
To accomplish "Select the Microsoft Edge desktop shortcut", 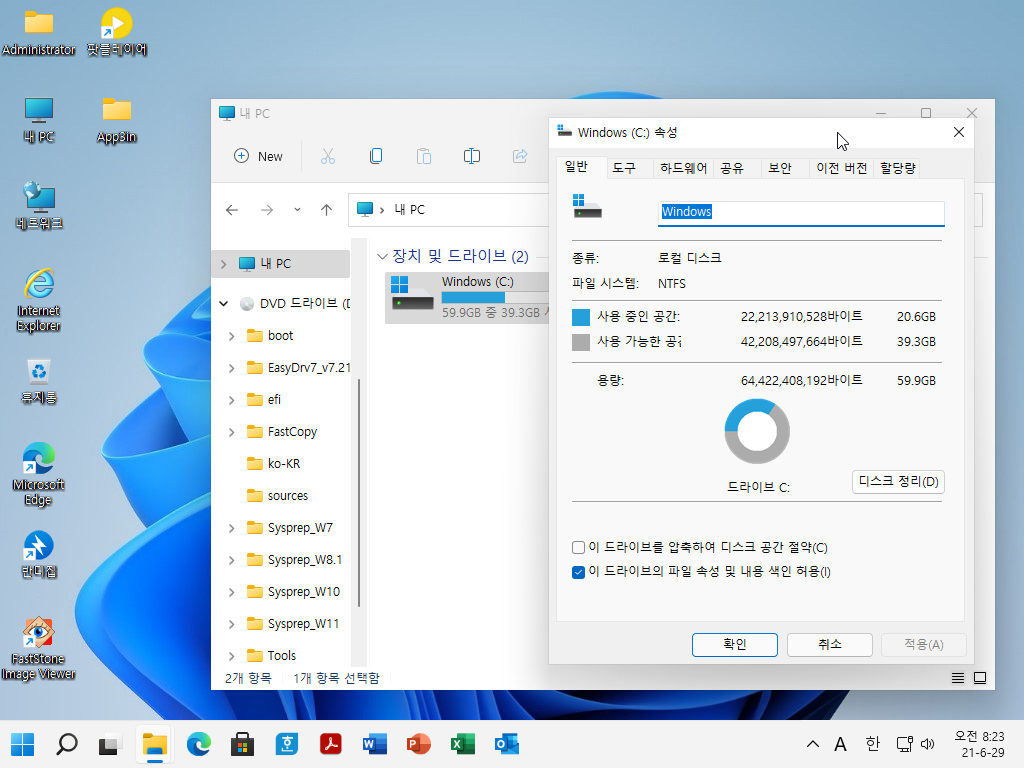I will click(x=39, y=474).
